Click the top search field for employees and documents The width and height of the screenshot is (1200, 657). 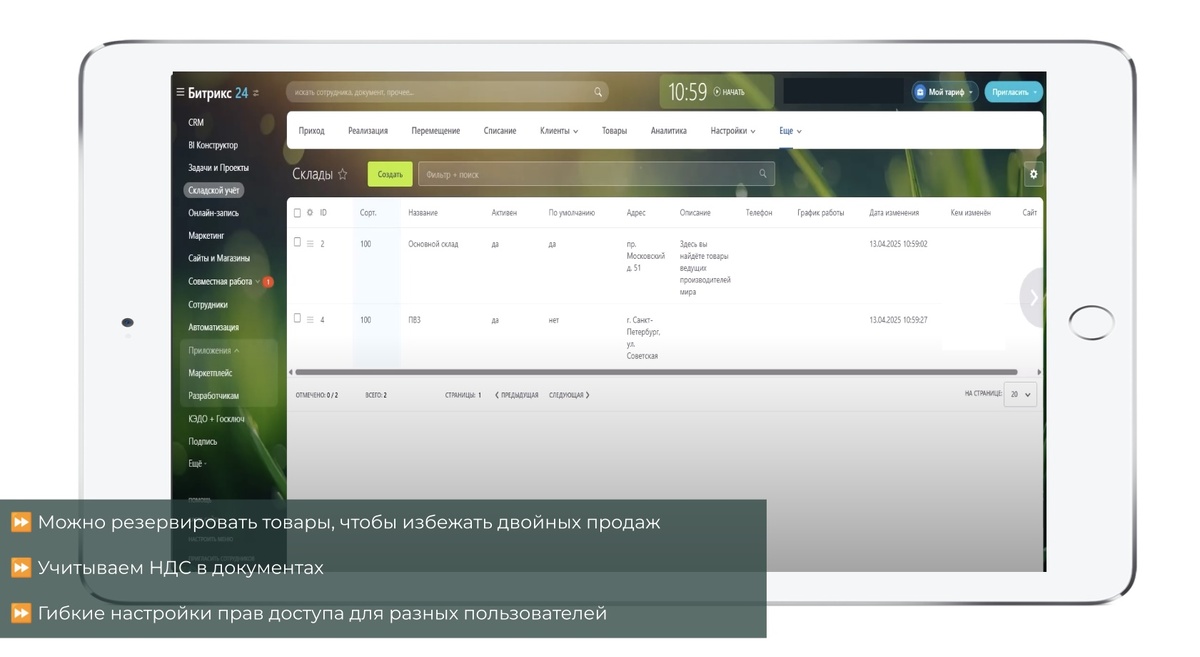click(x=447, y=92)
